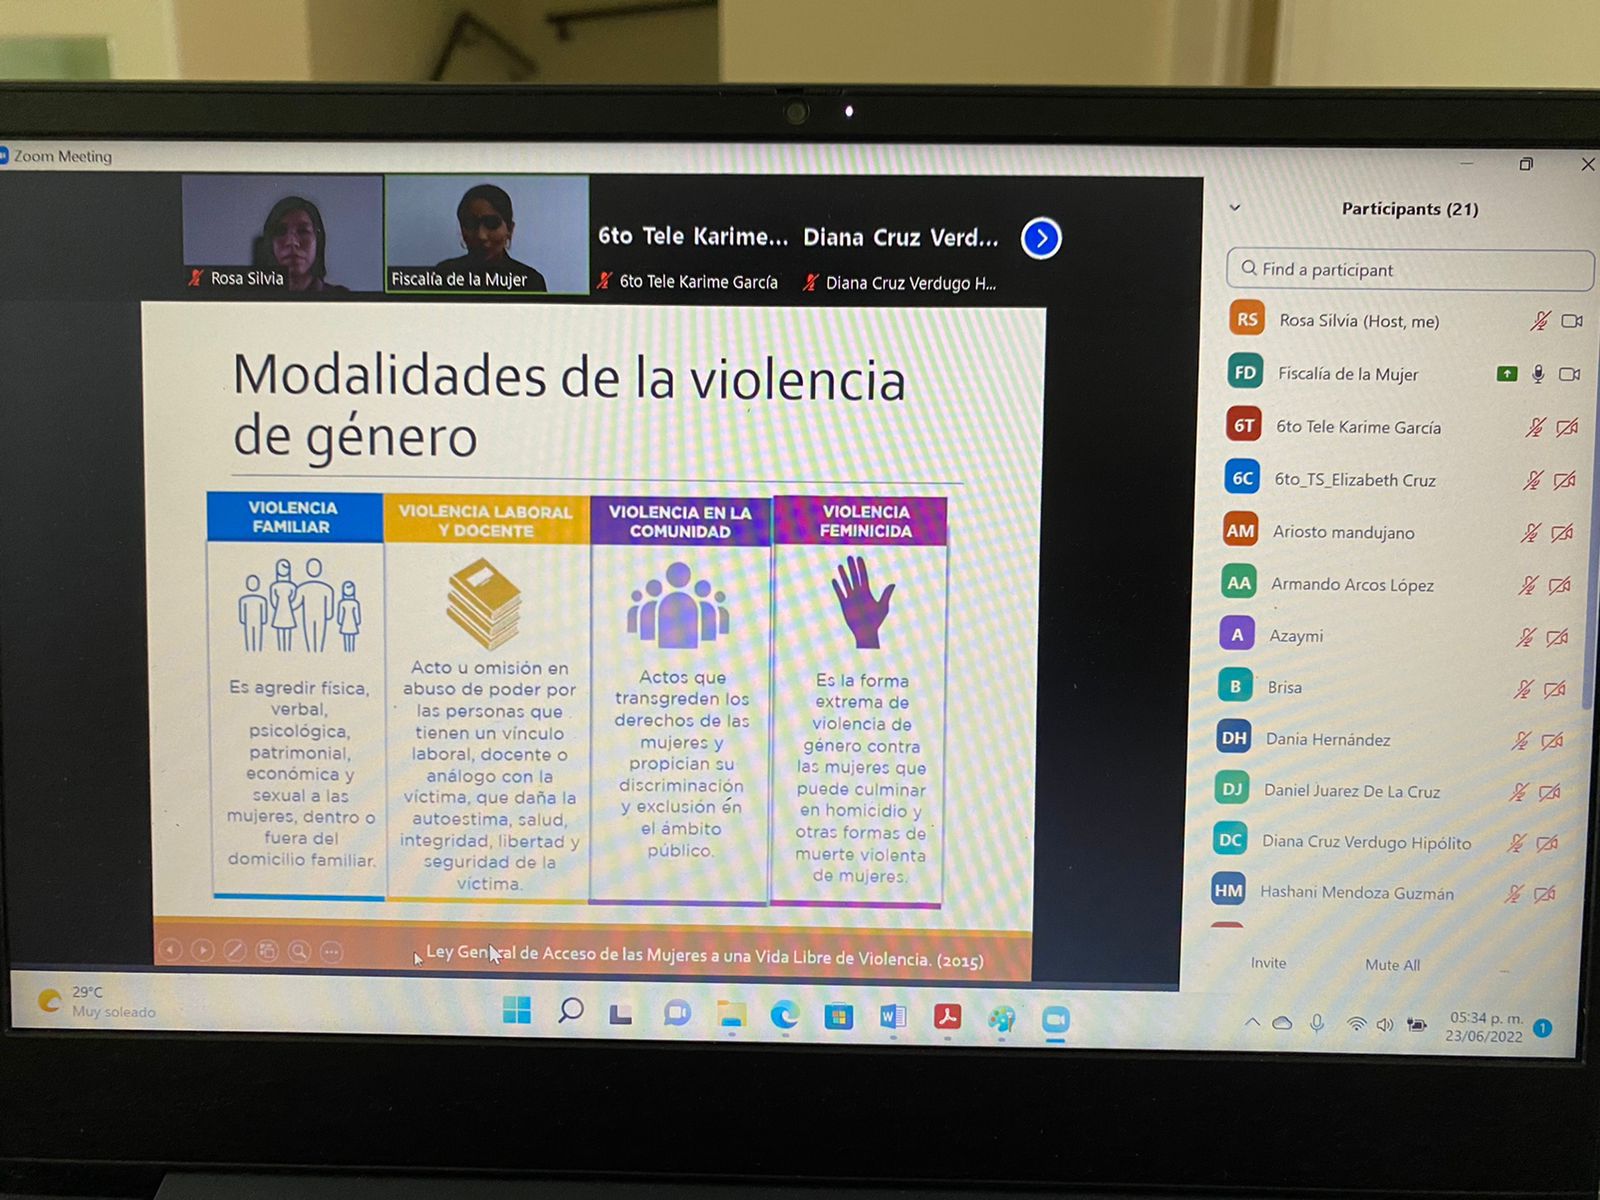Viewport: 1600px width, 1200px height.
Task: Expand hidden system tray icons chevron
Action: [1251, 1022]
